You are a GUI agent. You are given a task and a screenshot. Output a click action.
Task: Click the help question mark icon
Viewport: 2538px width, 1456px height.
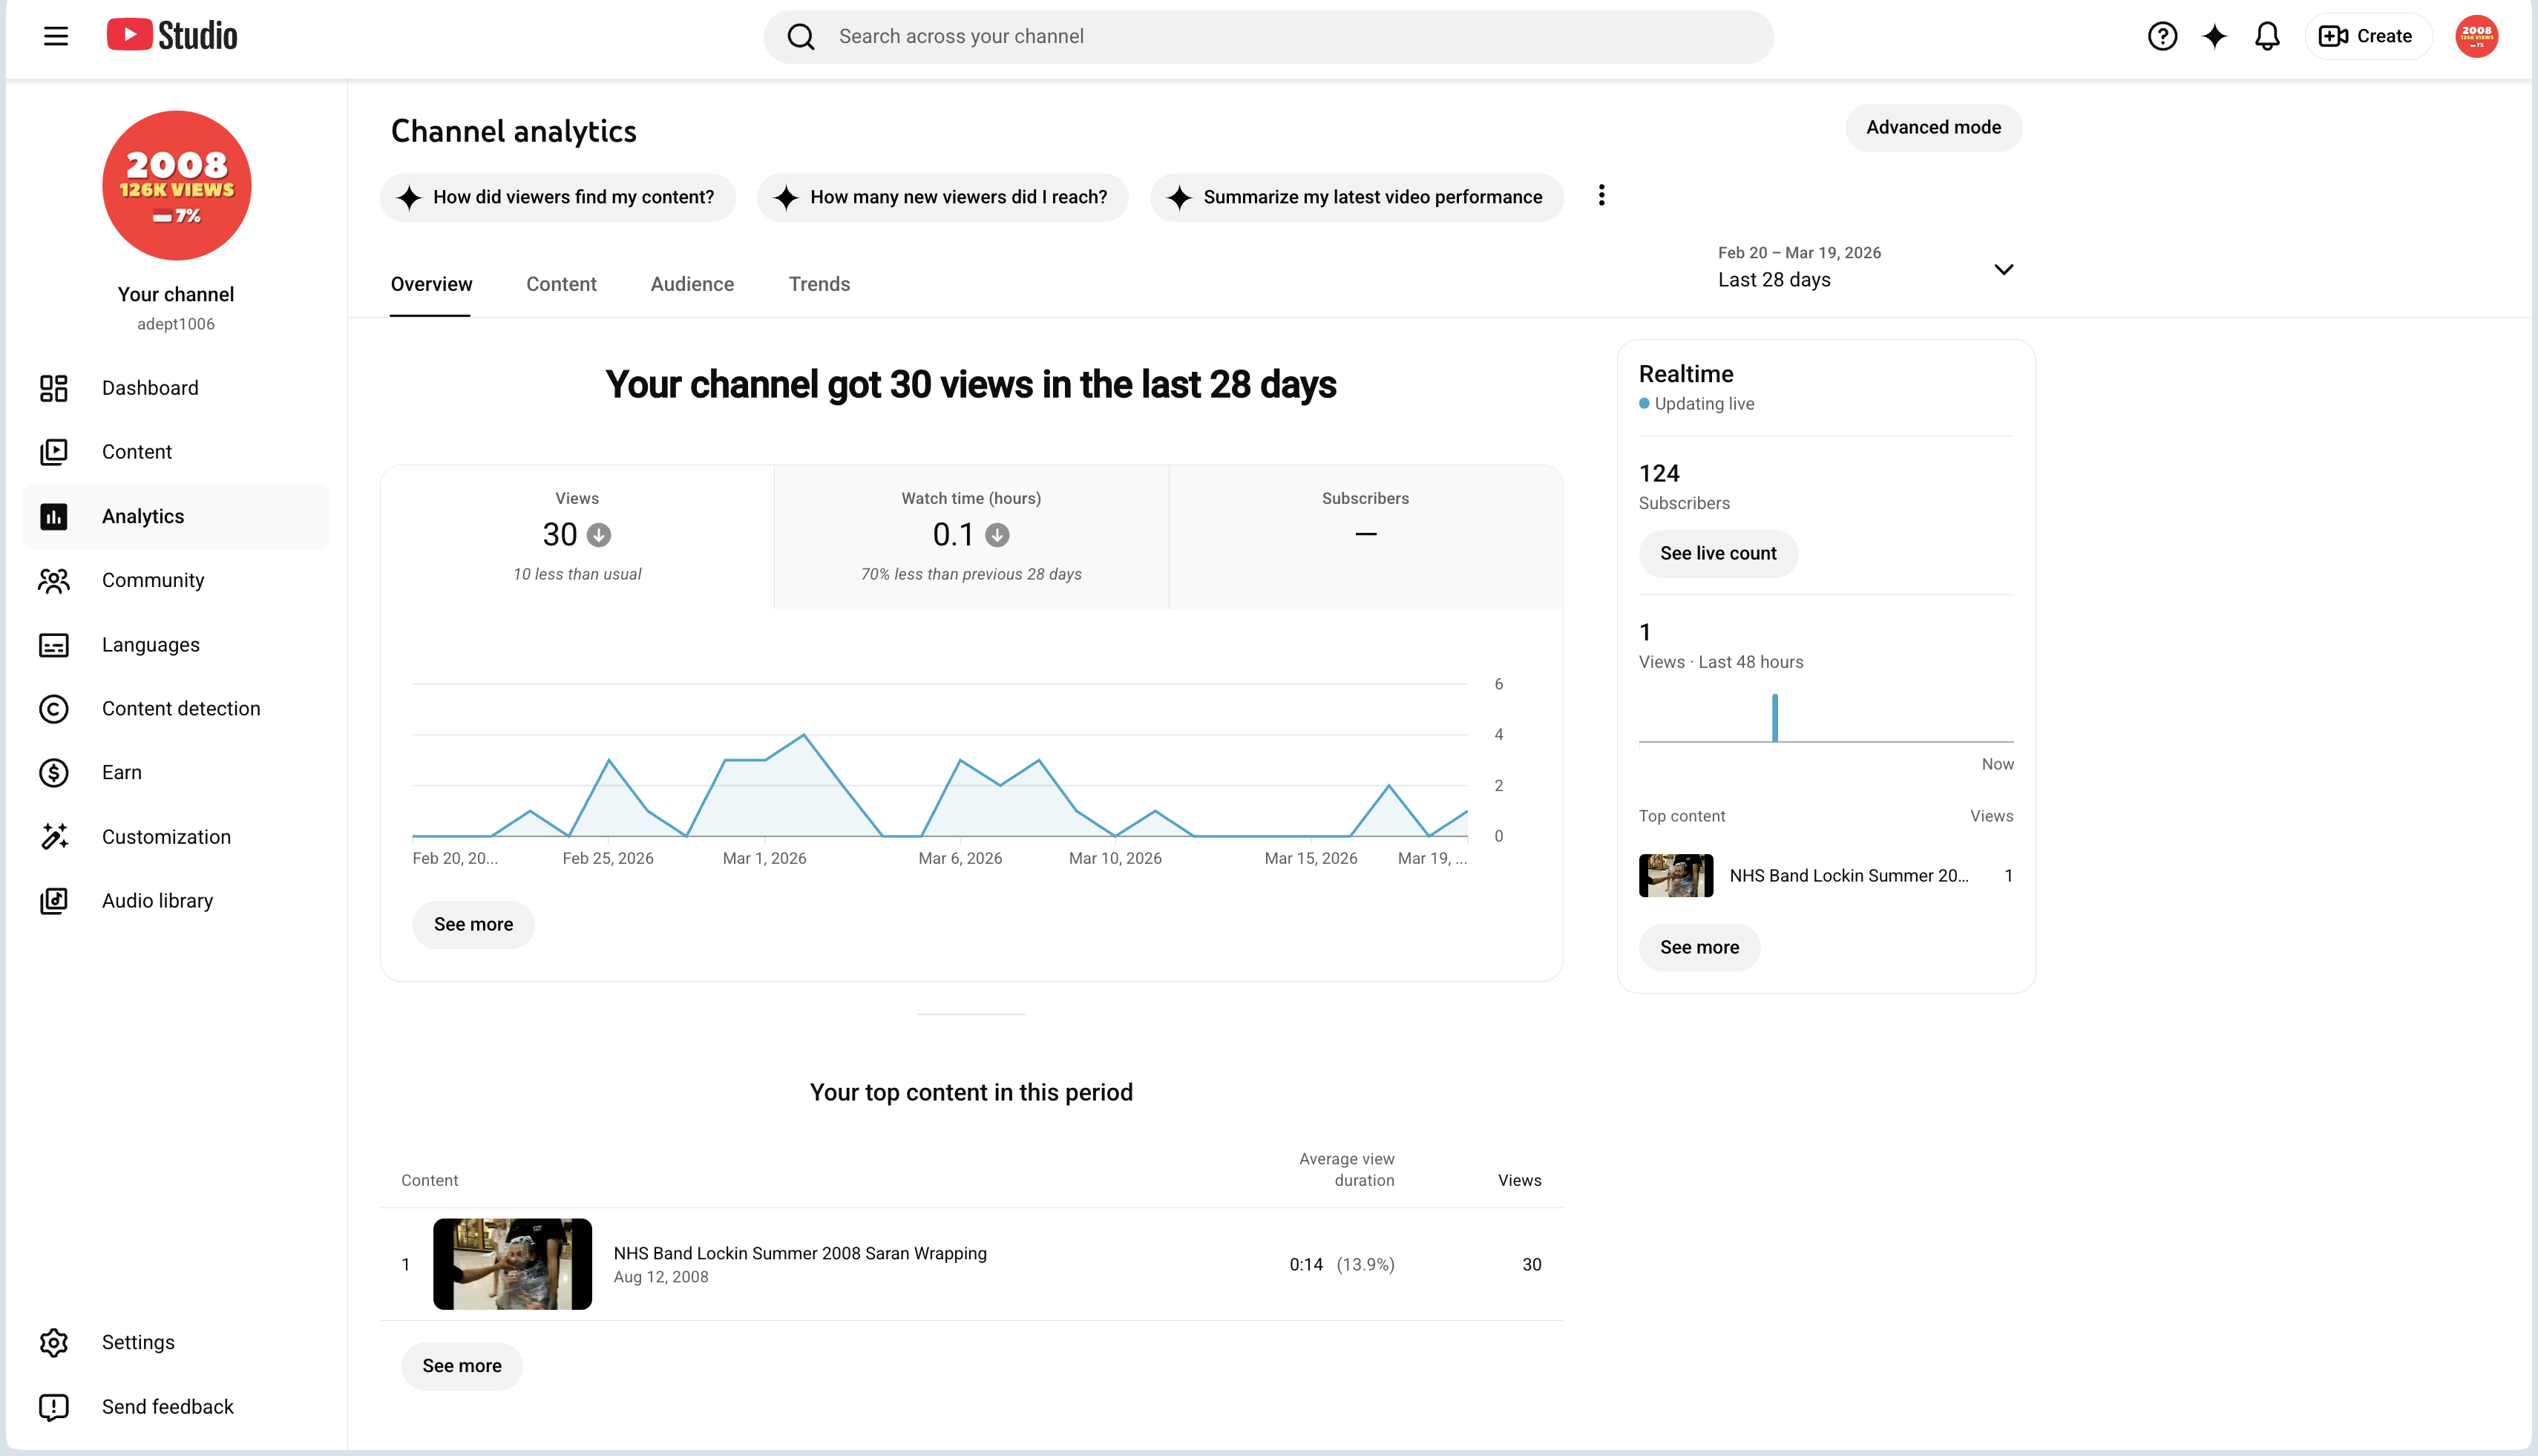[2162, 36]
